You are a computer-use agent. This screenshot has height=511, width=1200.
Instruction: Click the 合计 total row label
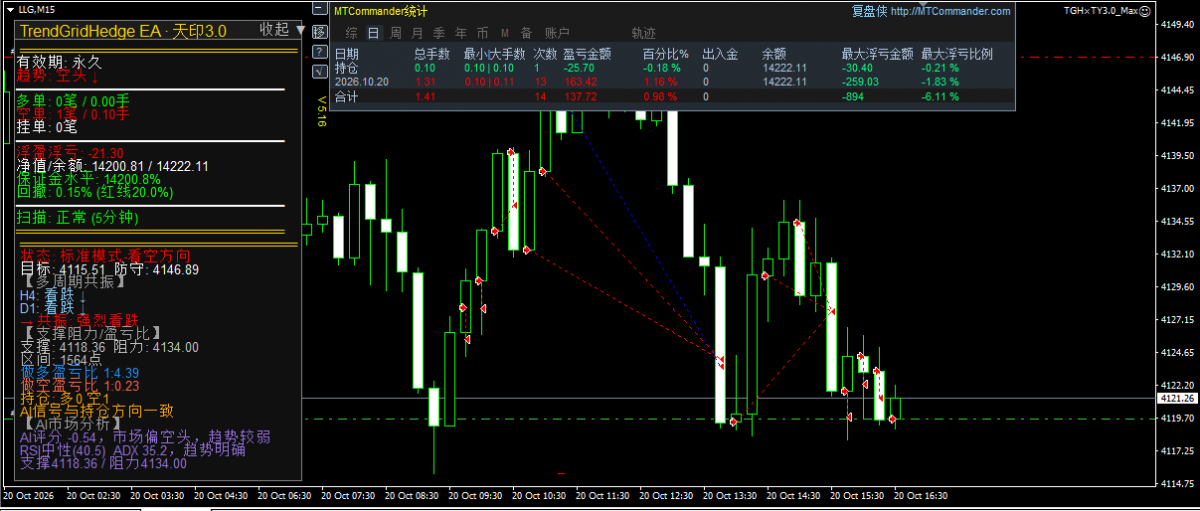pos(346,97)
